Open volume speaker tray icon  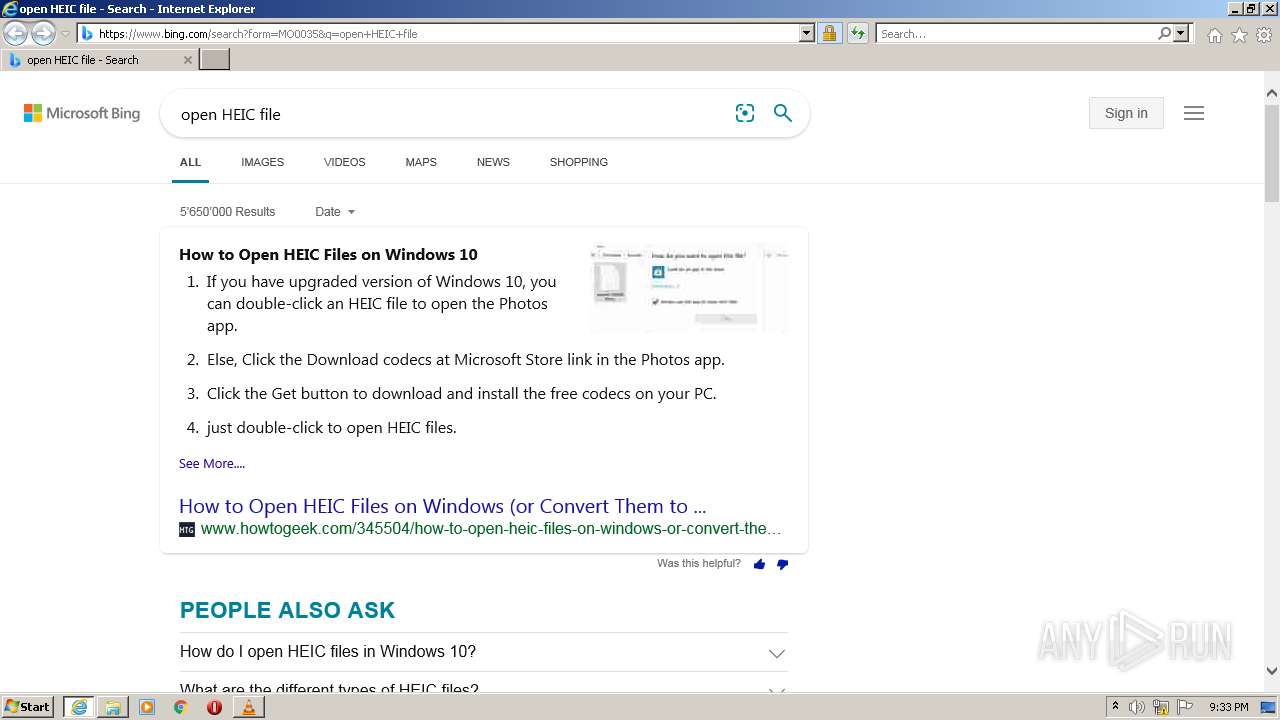coord(1137,707)
